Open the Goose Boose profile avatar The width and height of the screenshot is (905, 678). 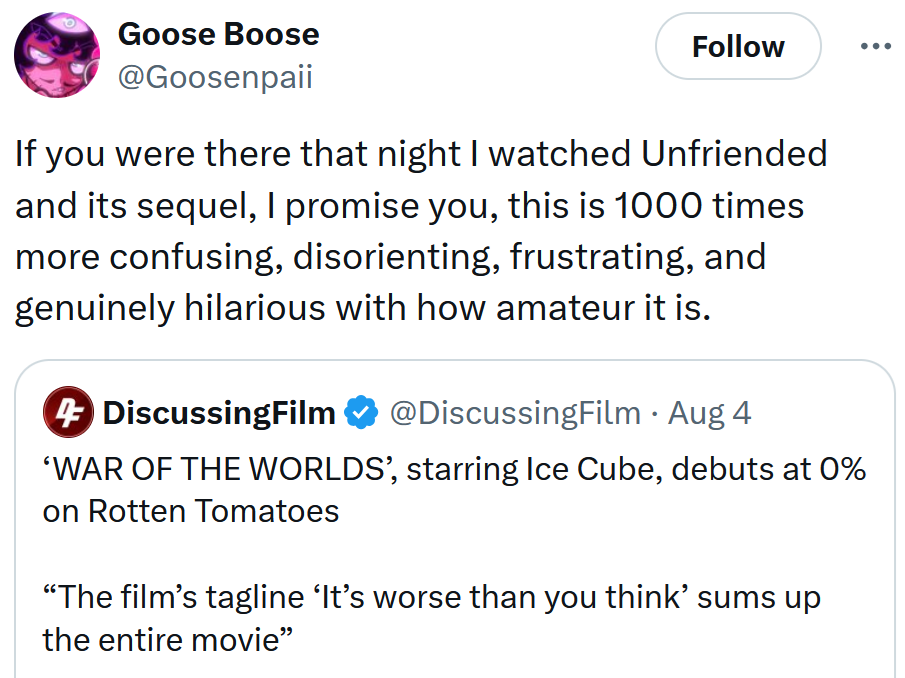click(57, 55)
